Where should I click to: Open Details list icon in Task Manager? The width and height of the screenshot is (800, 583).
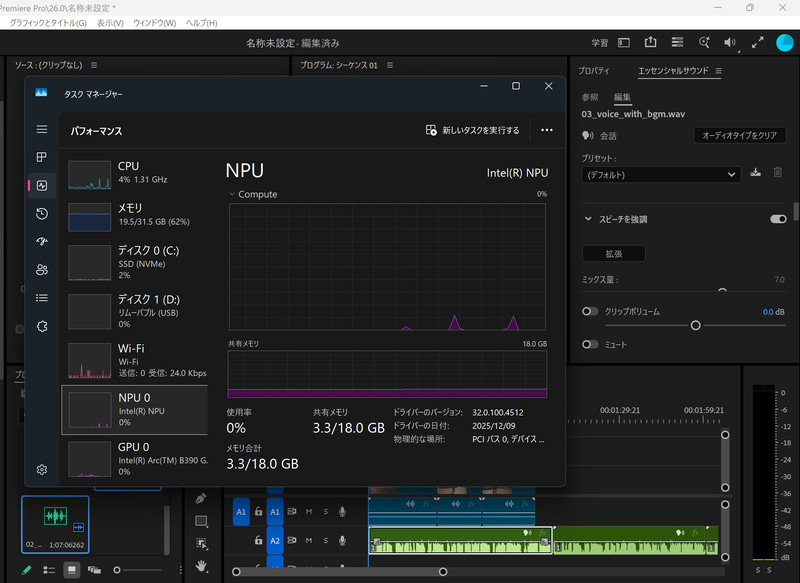pyautogui.click(x=42, y=297)
